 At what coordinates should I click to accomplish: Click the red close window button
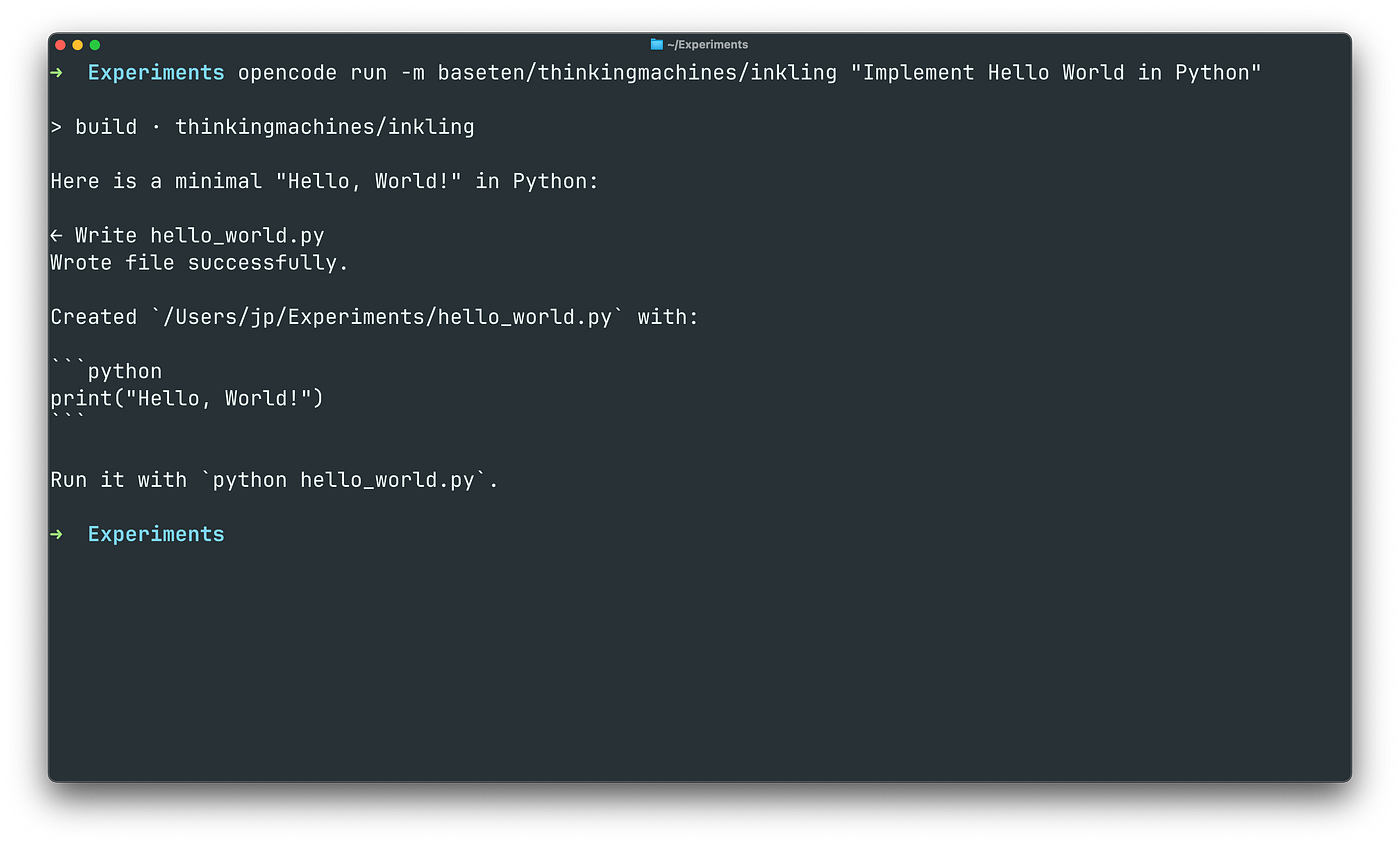[60, 45]
